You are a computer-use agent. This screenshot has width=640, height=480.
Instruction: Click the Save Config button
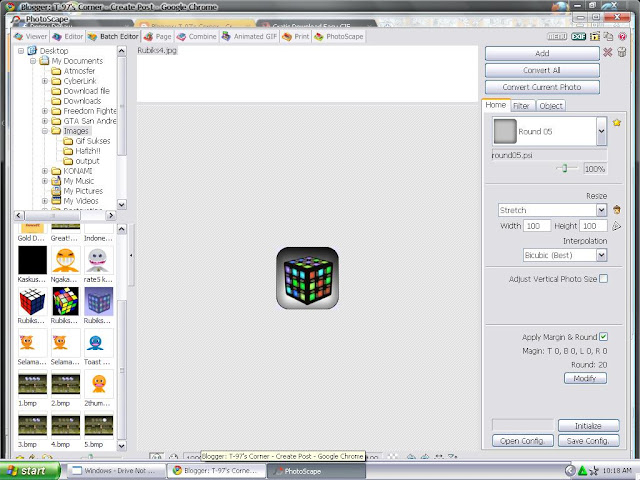tap(588, 441)
